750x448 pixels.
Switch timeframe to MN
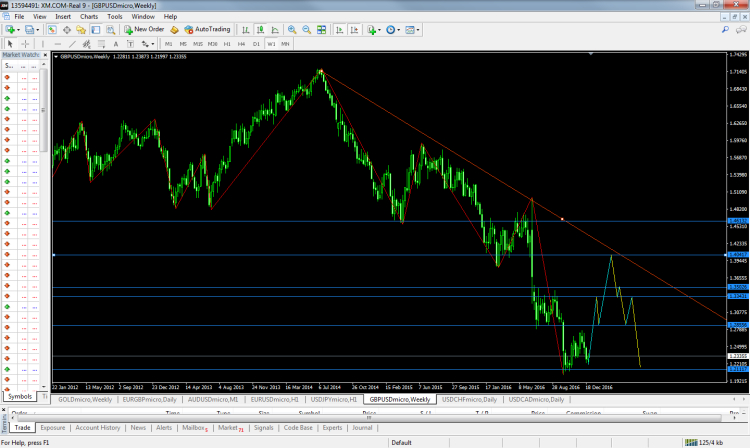pyautogui.click(x=286, y=44)
